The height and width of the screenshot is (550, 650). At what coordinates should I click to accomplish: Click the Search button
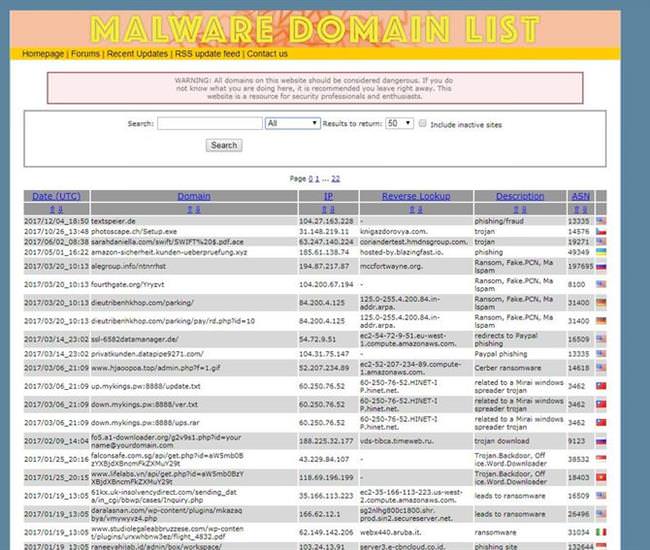(224, 145)
